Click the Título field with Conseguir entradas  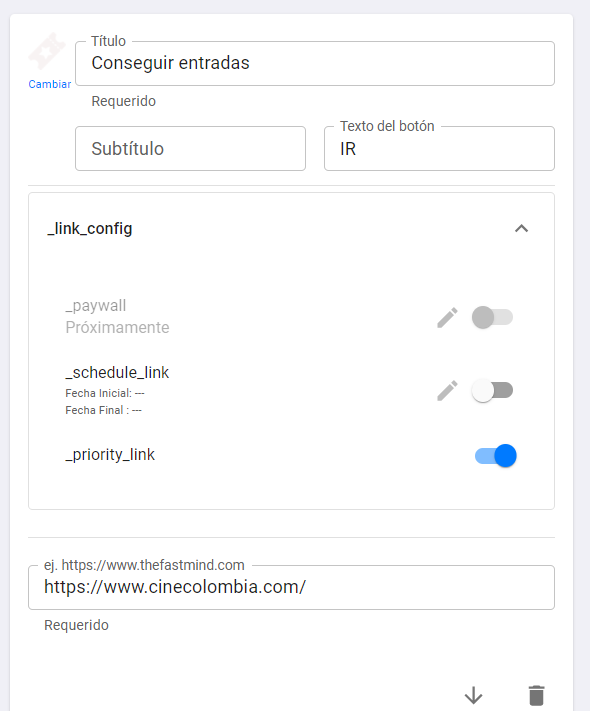pyautogui.click(x=315, y=63)
